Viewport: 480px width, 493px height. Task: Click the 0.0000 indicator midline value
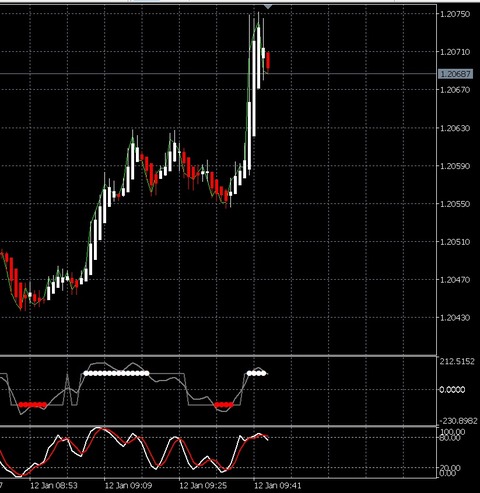(x=452, y=390)
